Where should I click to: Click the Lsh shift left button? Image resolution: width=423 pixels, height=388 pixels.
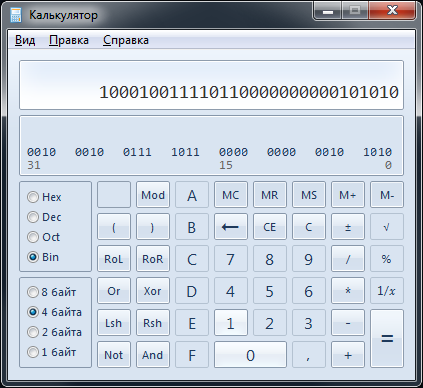click(x=114, y=323)
